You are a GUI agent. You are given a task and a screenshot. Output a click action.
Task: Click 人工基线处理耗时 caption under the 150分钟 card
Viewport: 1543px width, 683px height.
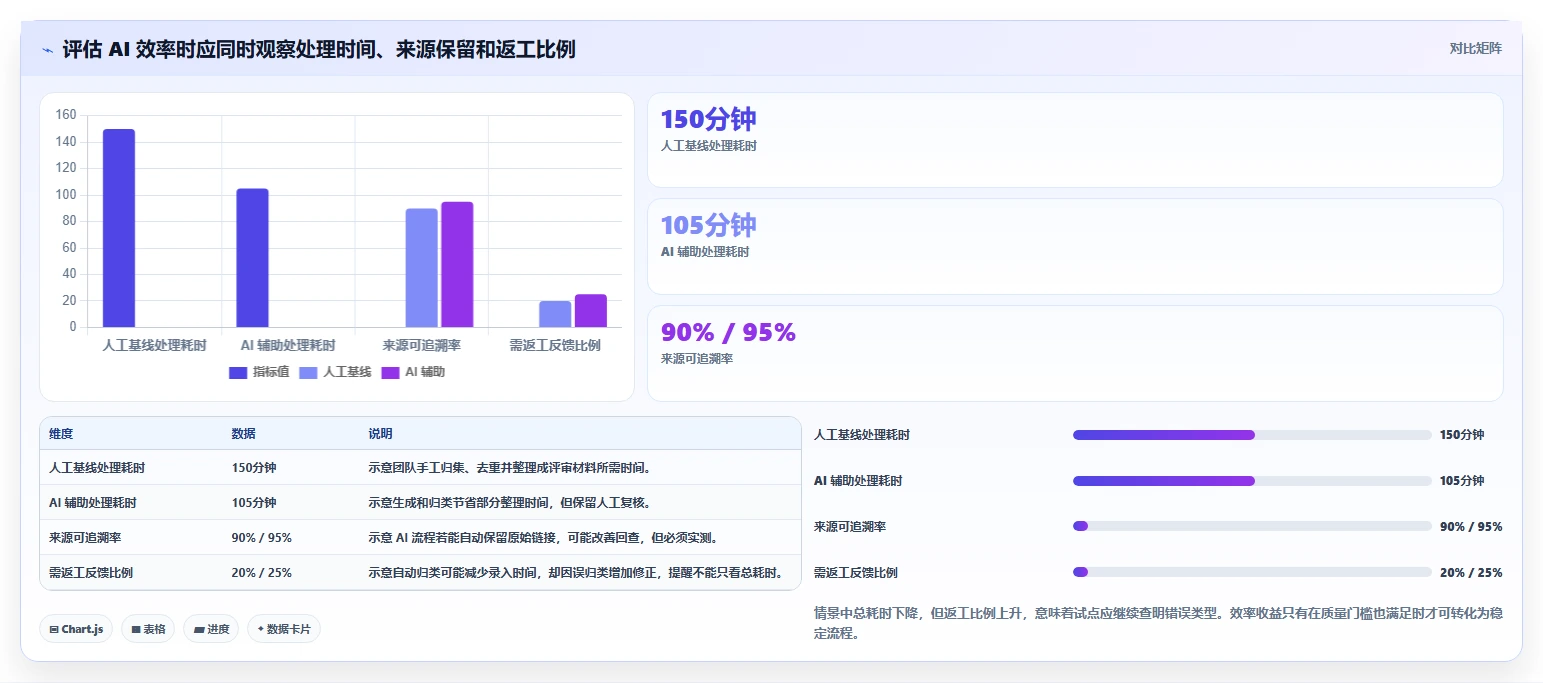pyautogui.click(x=709, y=146)
